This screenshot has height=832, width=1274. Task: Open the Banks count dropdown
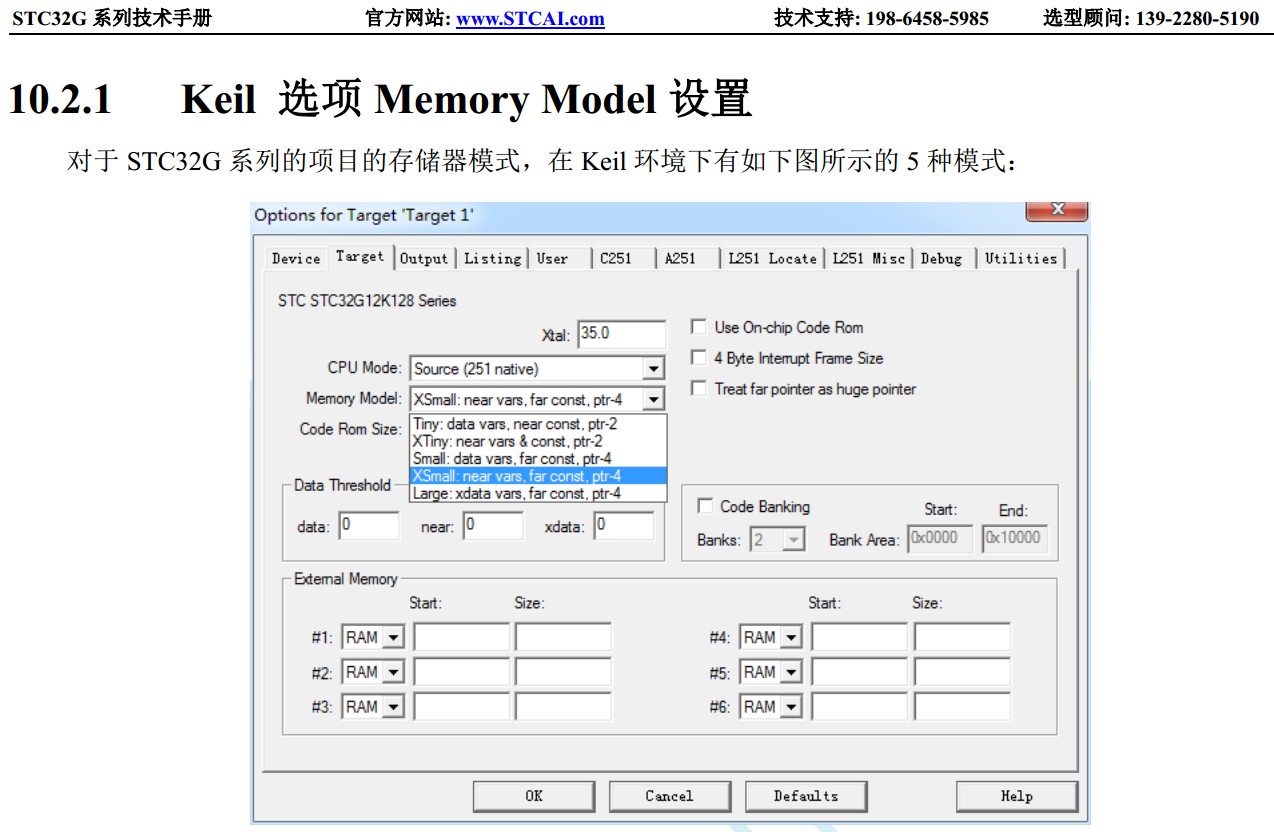coord(778,540)
